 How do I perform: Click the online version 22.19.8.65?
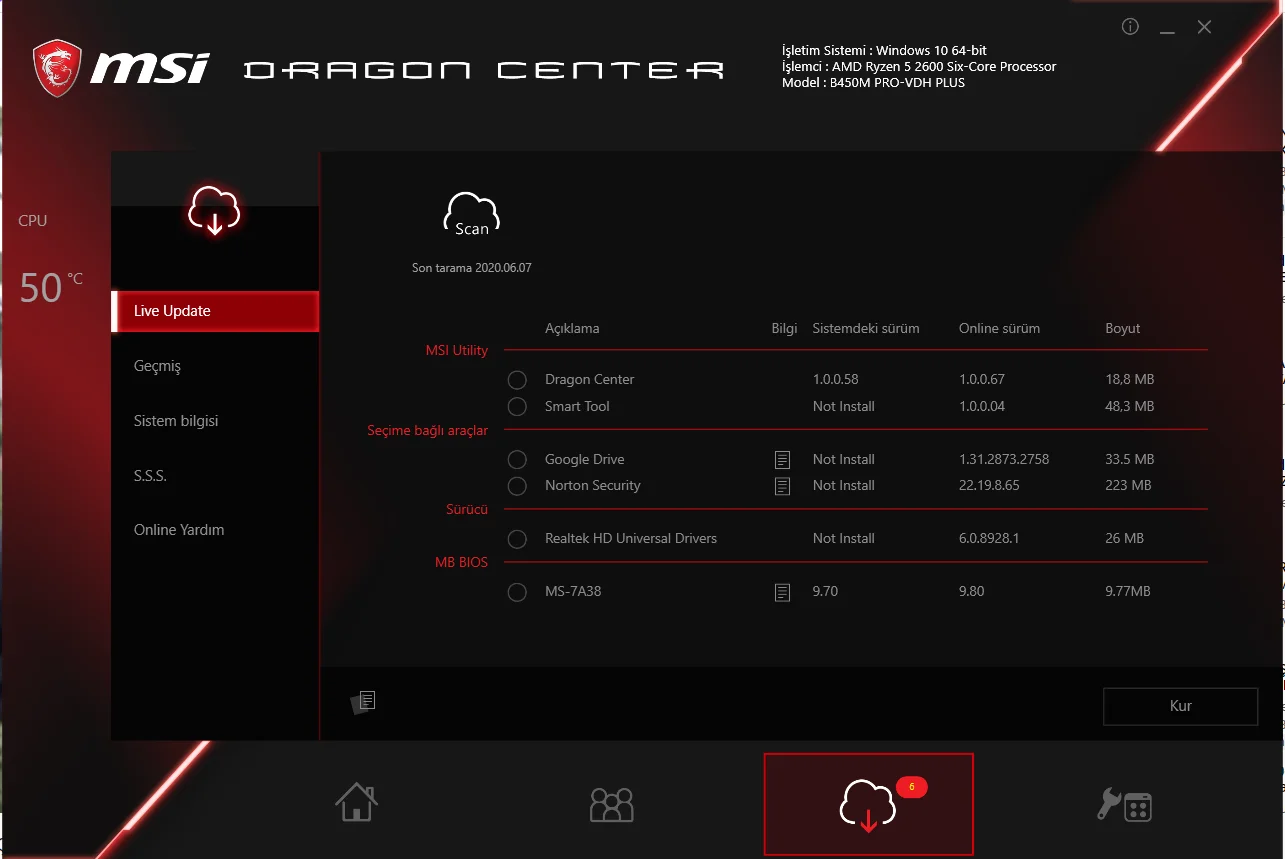click(989, 486)
